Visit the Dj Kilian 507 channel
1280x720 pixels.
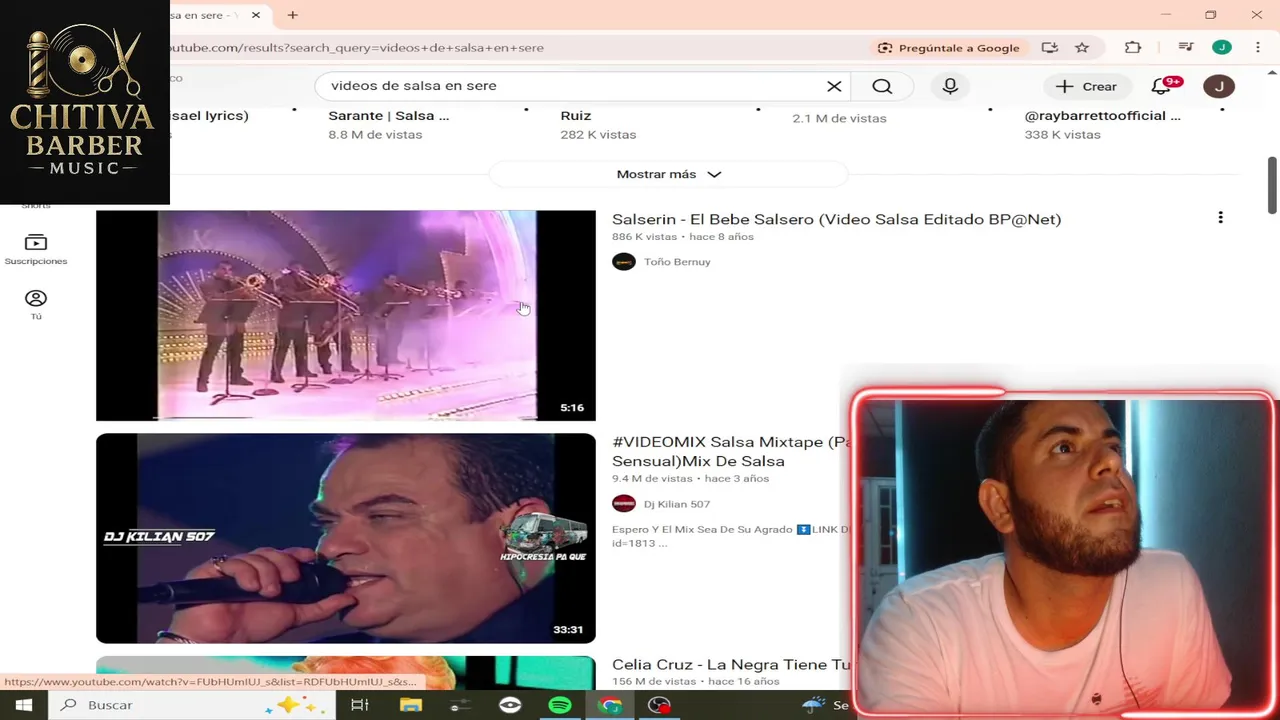[x=677, y=504]
